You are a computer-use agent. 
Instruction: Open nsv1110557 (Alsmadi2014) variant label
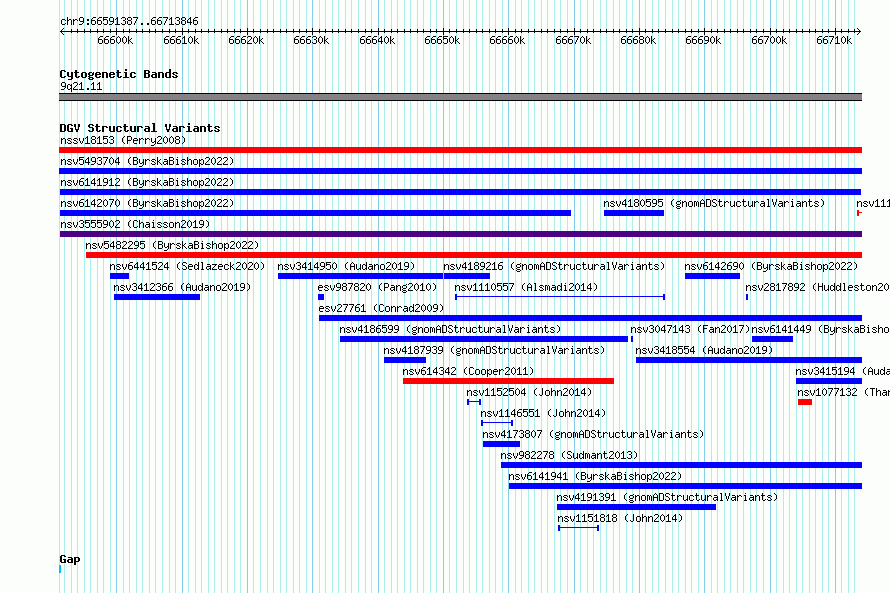coord(526,287)
